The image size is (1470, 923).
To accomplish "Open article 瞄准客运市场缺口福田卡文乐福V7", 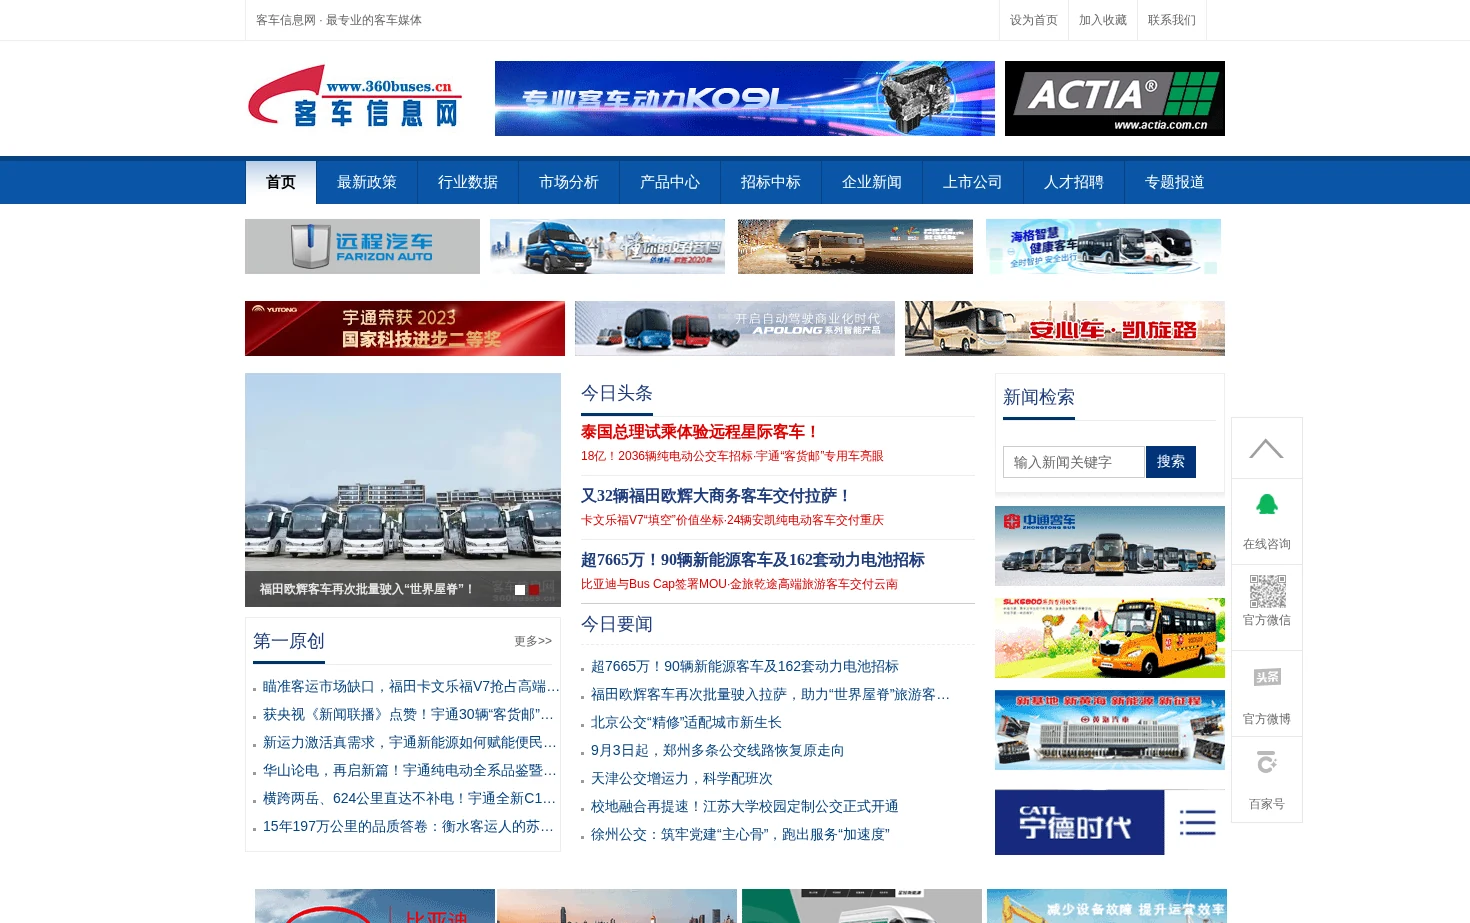I will pos(411,686).
